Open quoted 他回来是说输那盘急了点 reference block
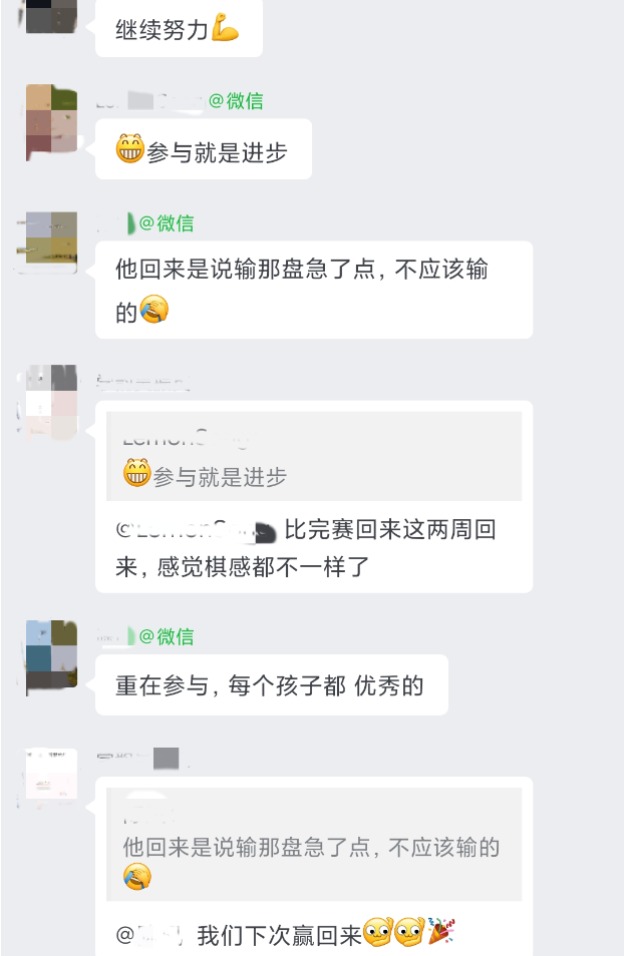Image resolution: width=624 pixels, height=956 pixels. pos(314,844)
